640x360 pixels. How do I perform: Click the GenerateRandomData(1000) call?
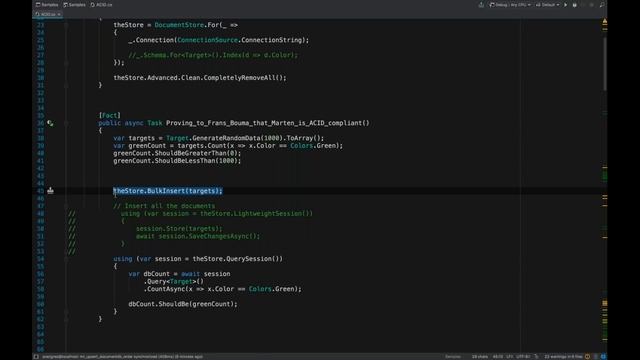238,138
